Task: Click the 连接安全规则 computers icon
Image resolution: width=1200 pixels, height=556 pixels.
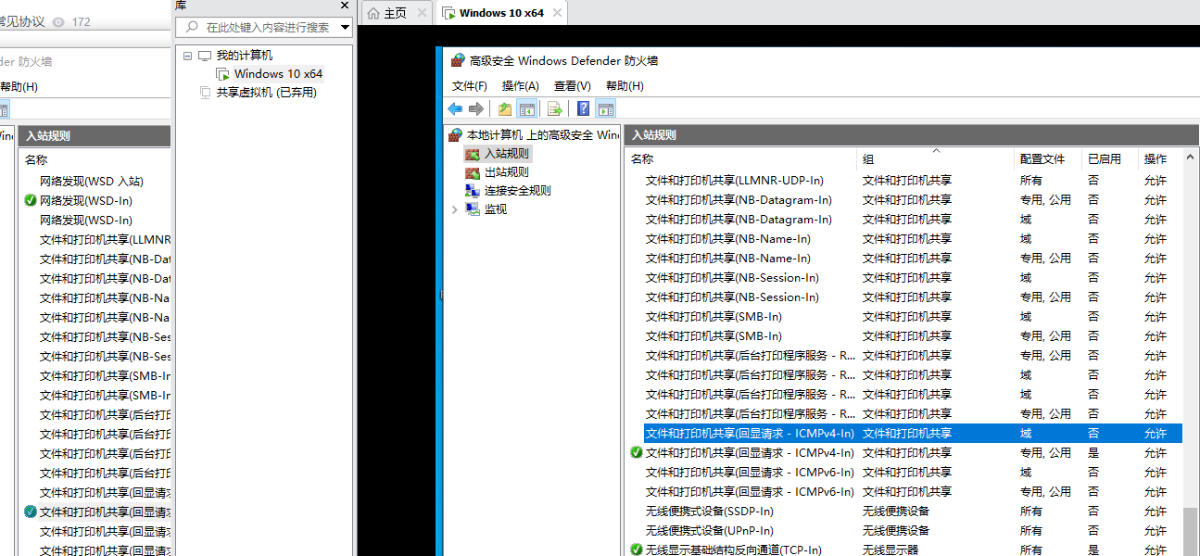Action: click(472, 190)
